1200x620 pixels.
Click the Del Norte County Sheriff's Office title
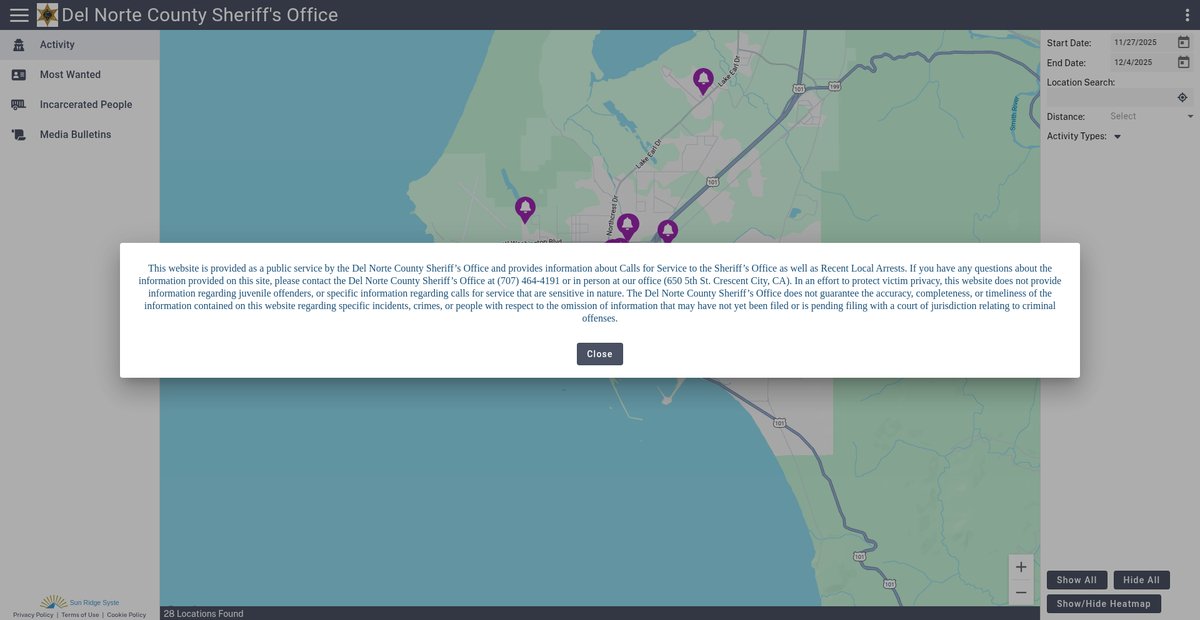coord(200,15)
